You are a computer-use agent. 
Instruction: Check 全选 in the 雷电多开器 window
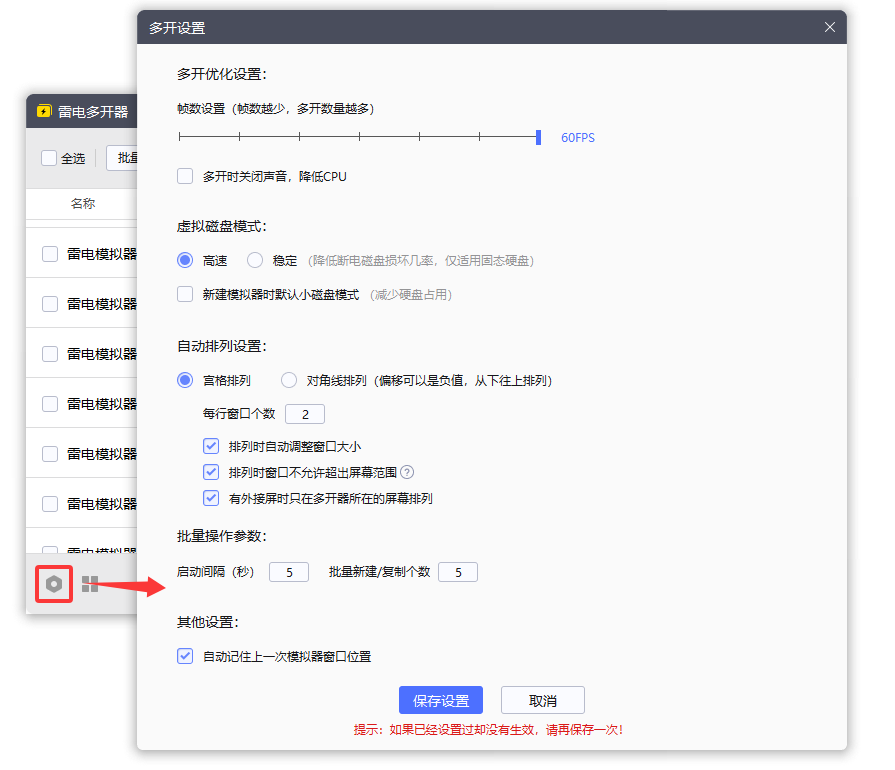(x=49, y=158)
